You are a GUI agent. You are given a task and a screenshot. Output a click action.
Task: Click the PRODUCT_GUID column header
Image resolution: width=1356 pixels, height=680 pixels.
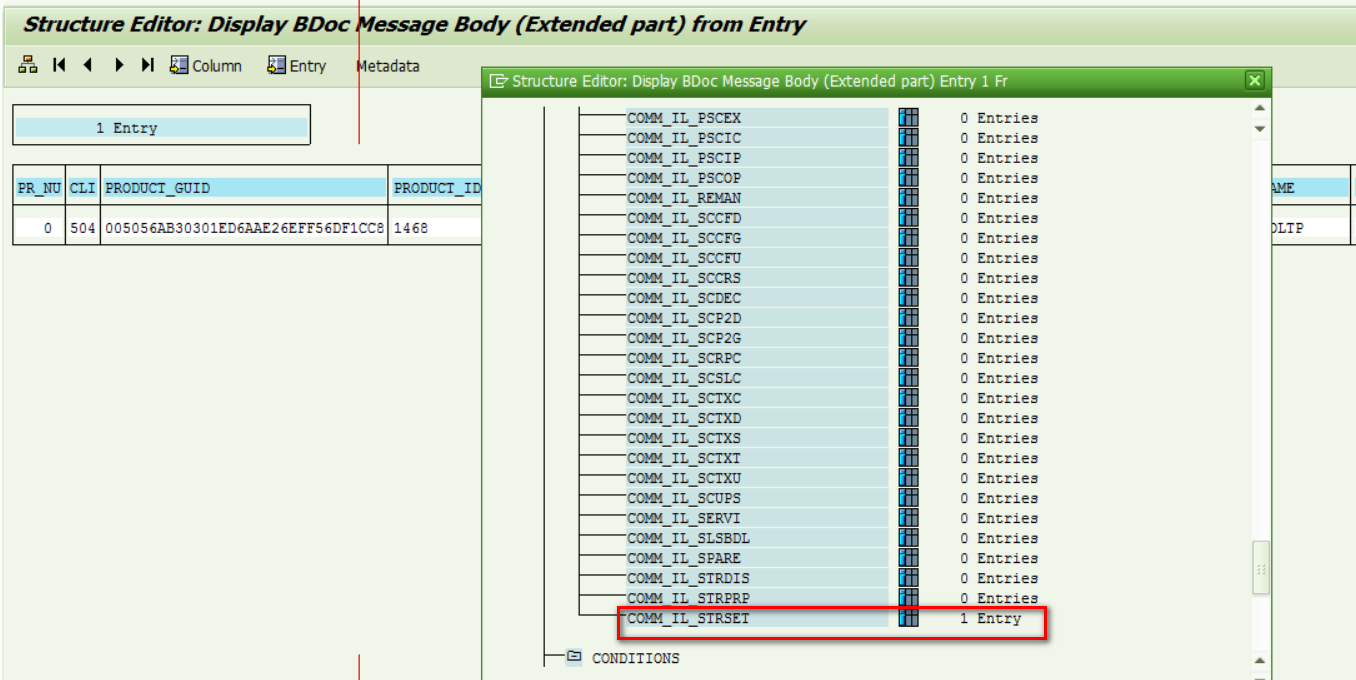tap(245, 187)
